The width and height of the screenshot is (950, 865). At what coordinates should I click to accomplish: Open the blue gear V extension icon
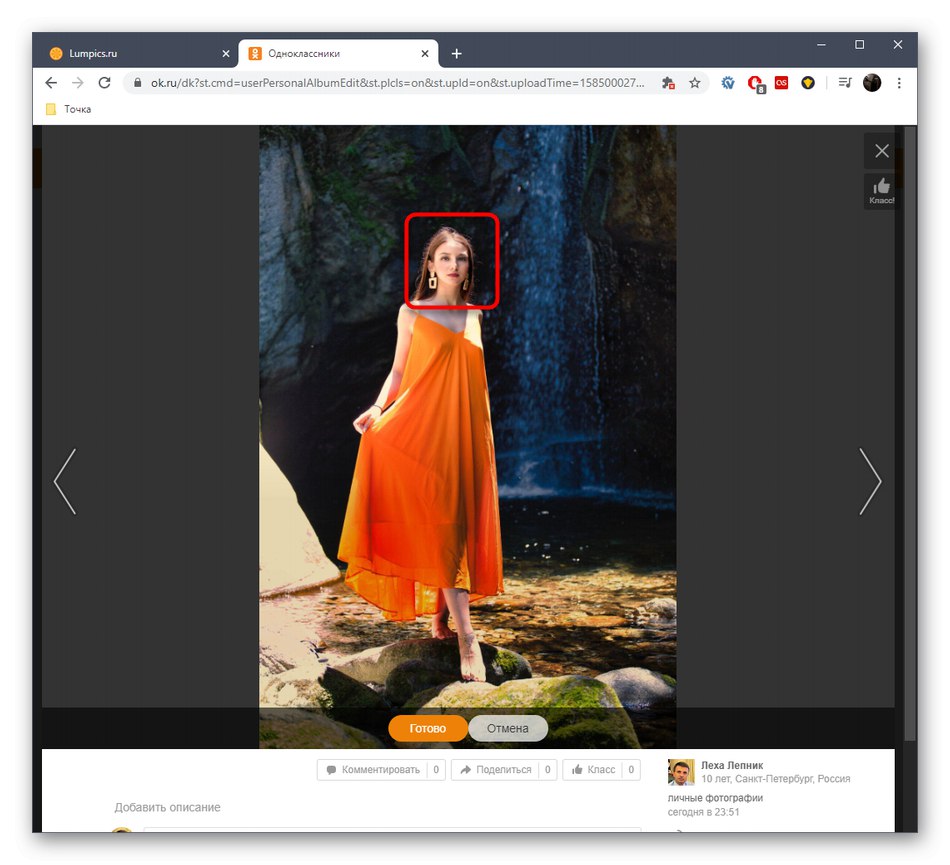(x=729, y=83)
